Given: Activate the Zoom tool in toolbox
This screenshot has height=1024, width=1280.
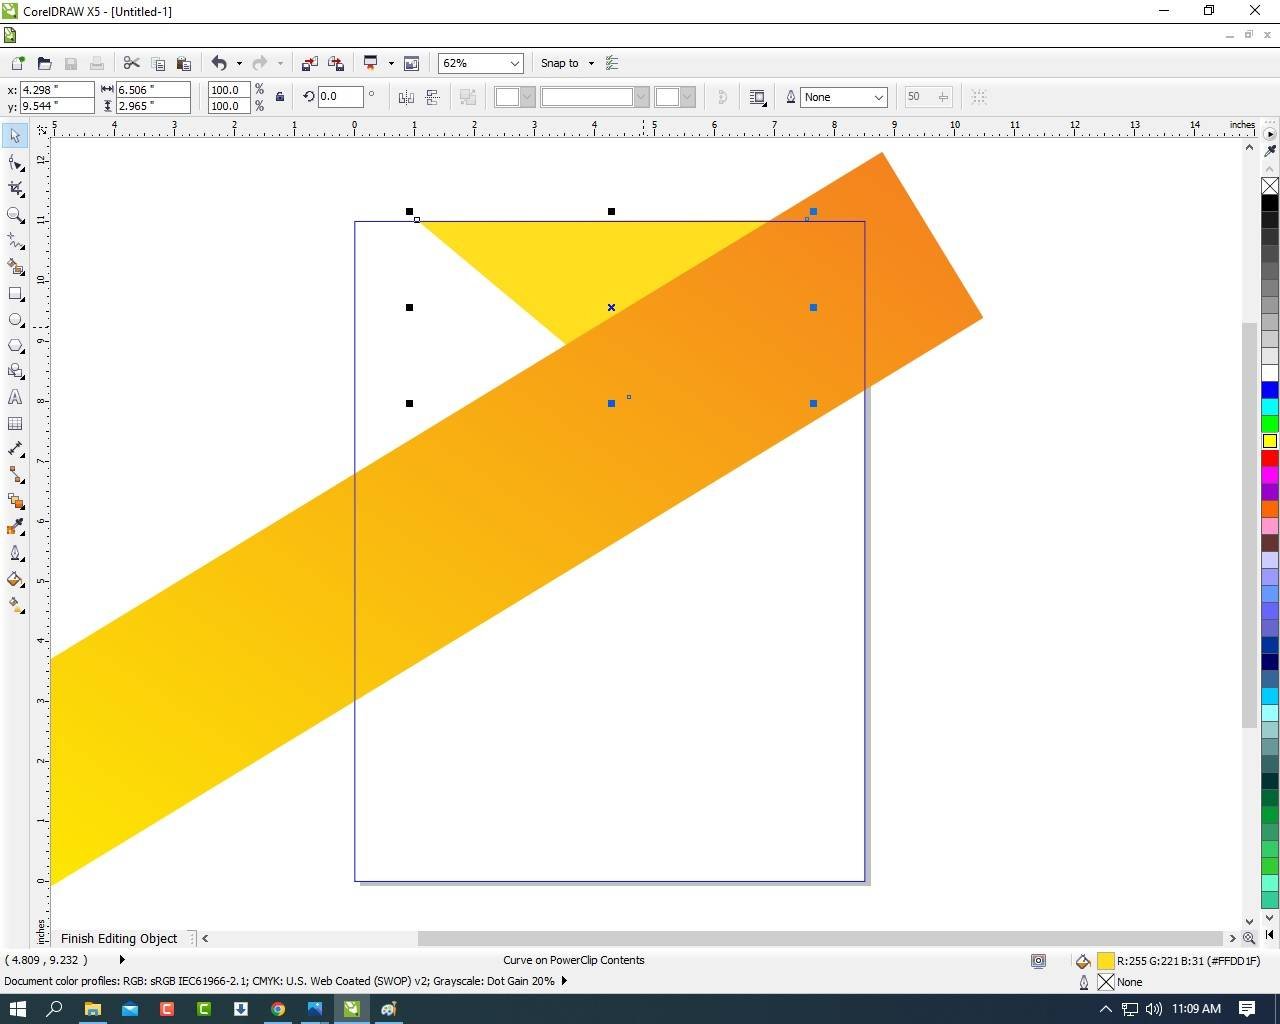Looking at the screenshot, I should click(16, 215).
